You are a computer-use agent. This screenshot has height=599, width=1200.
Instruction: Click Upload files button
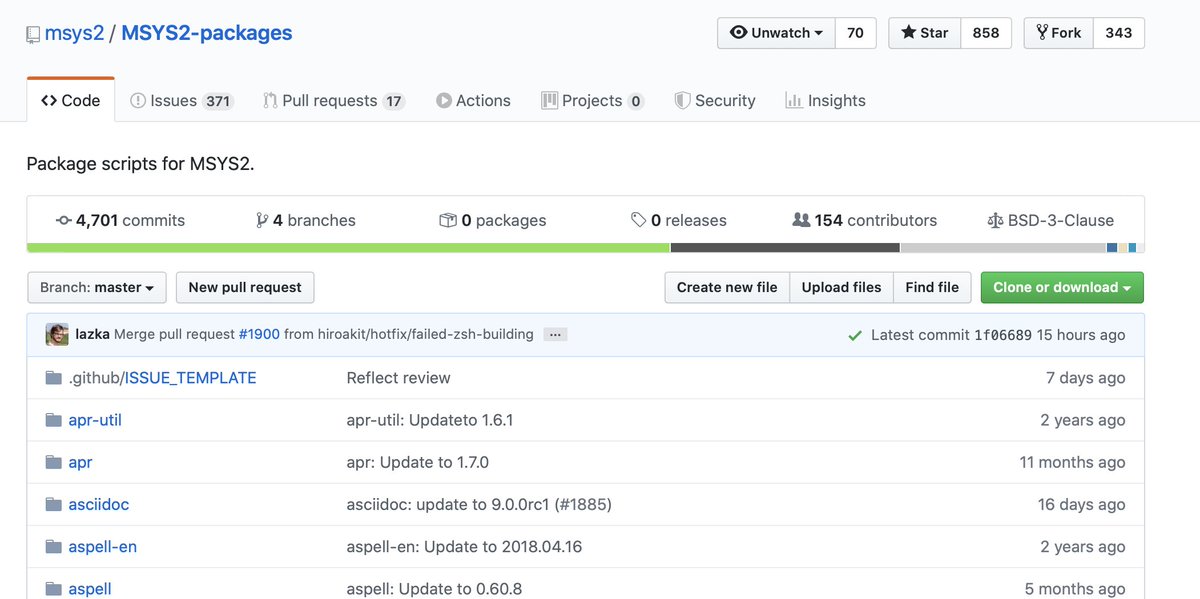tap(841, 287)
